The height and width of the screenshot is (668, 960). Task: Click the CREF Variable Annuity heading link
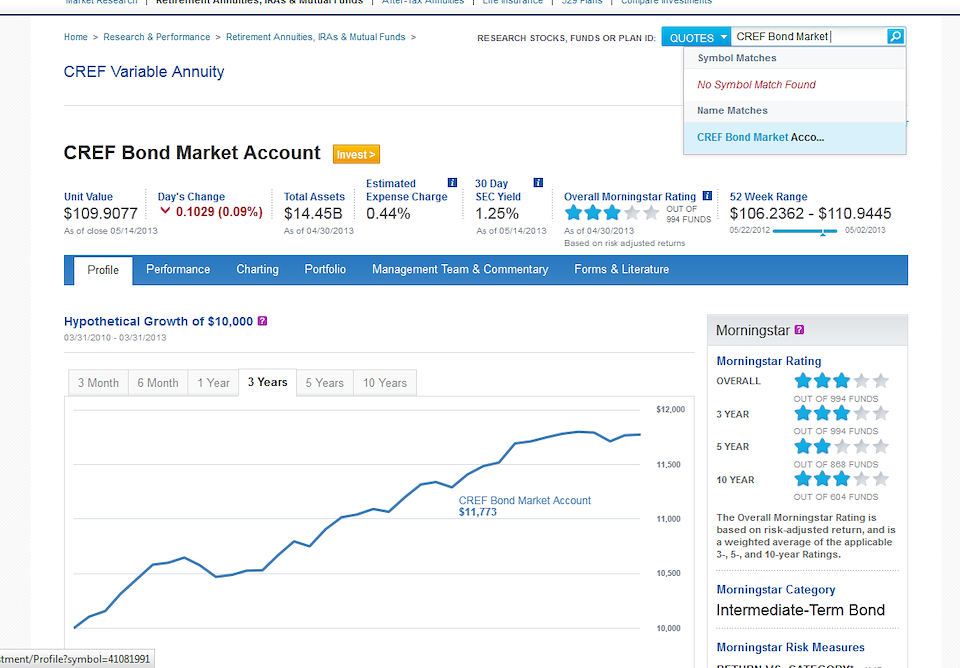(144, 72)
